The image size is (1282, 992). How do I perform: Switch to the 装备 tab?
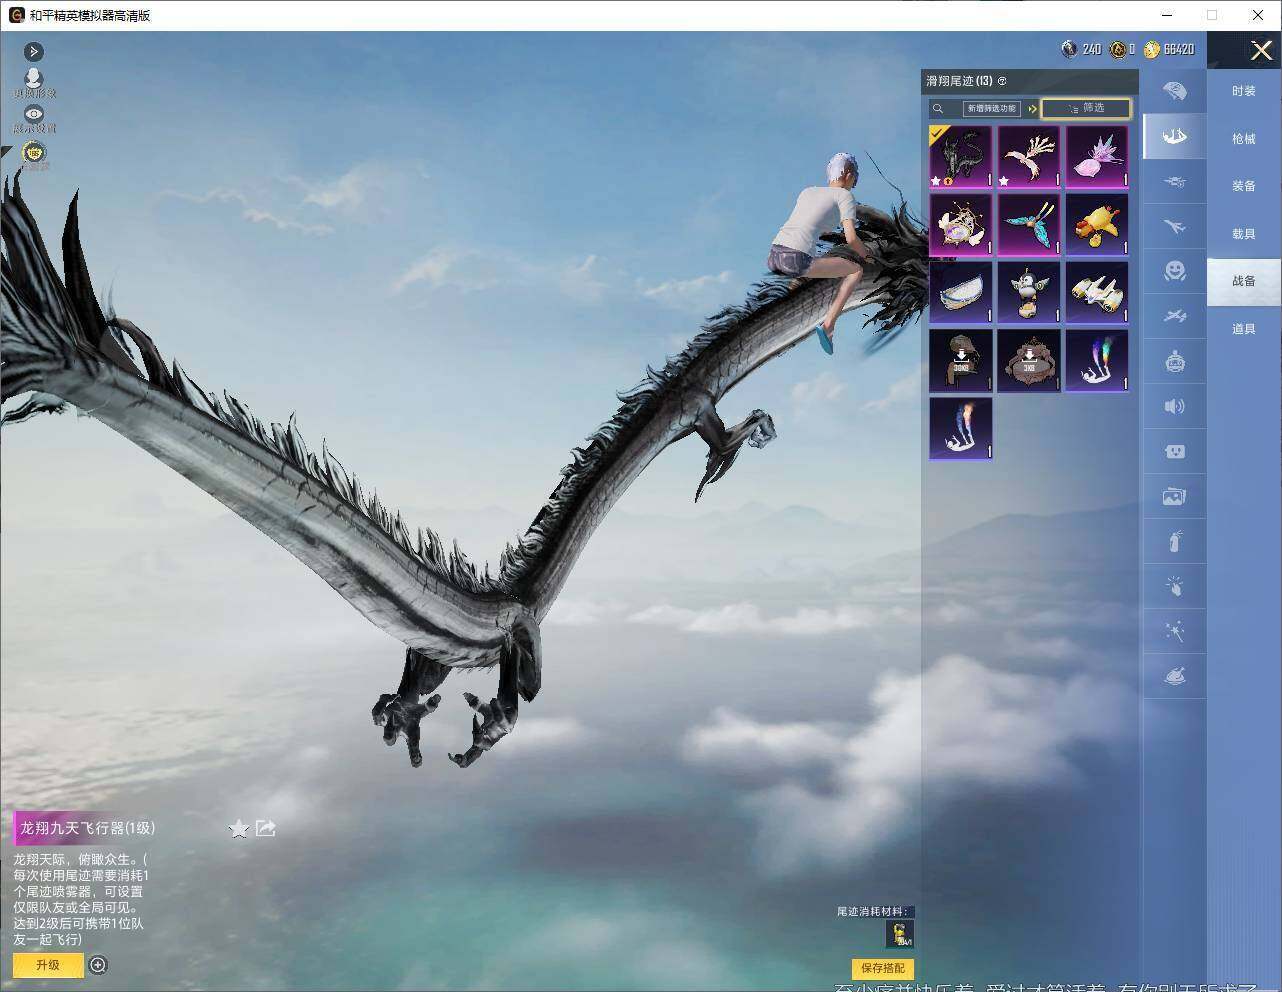1244,186
